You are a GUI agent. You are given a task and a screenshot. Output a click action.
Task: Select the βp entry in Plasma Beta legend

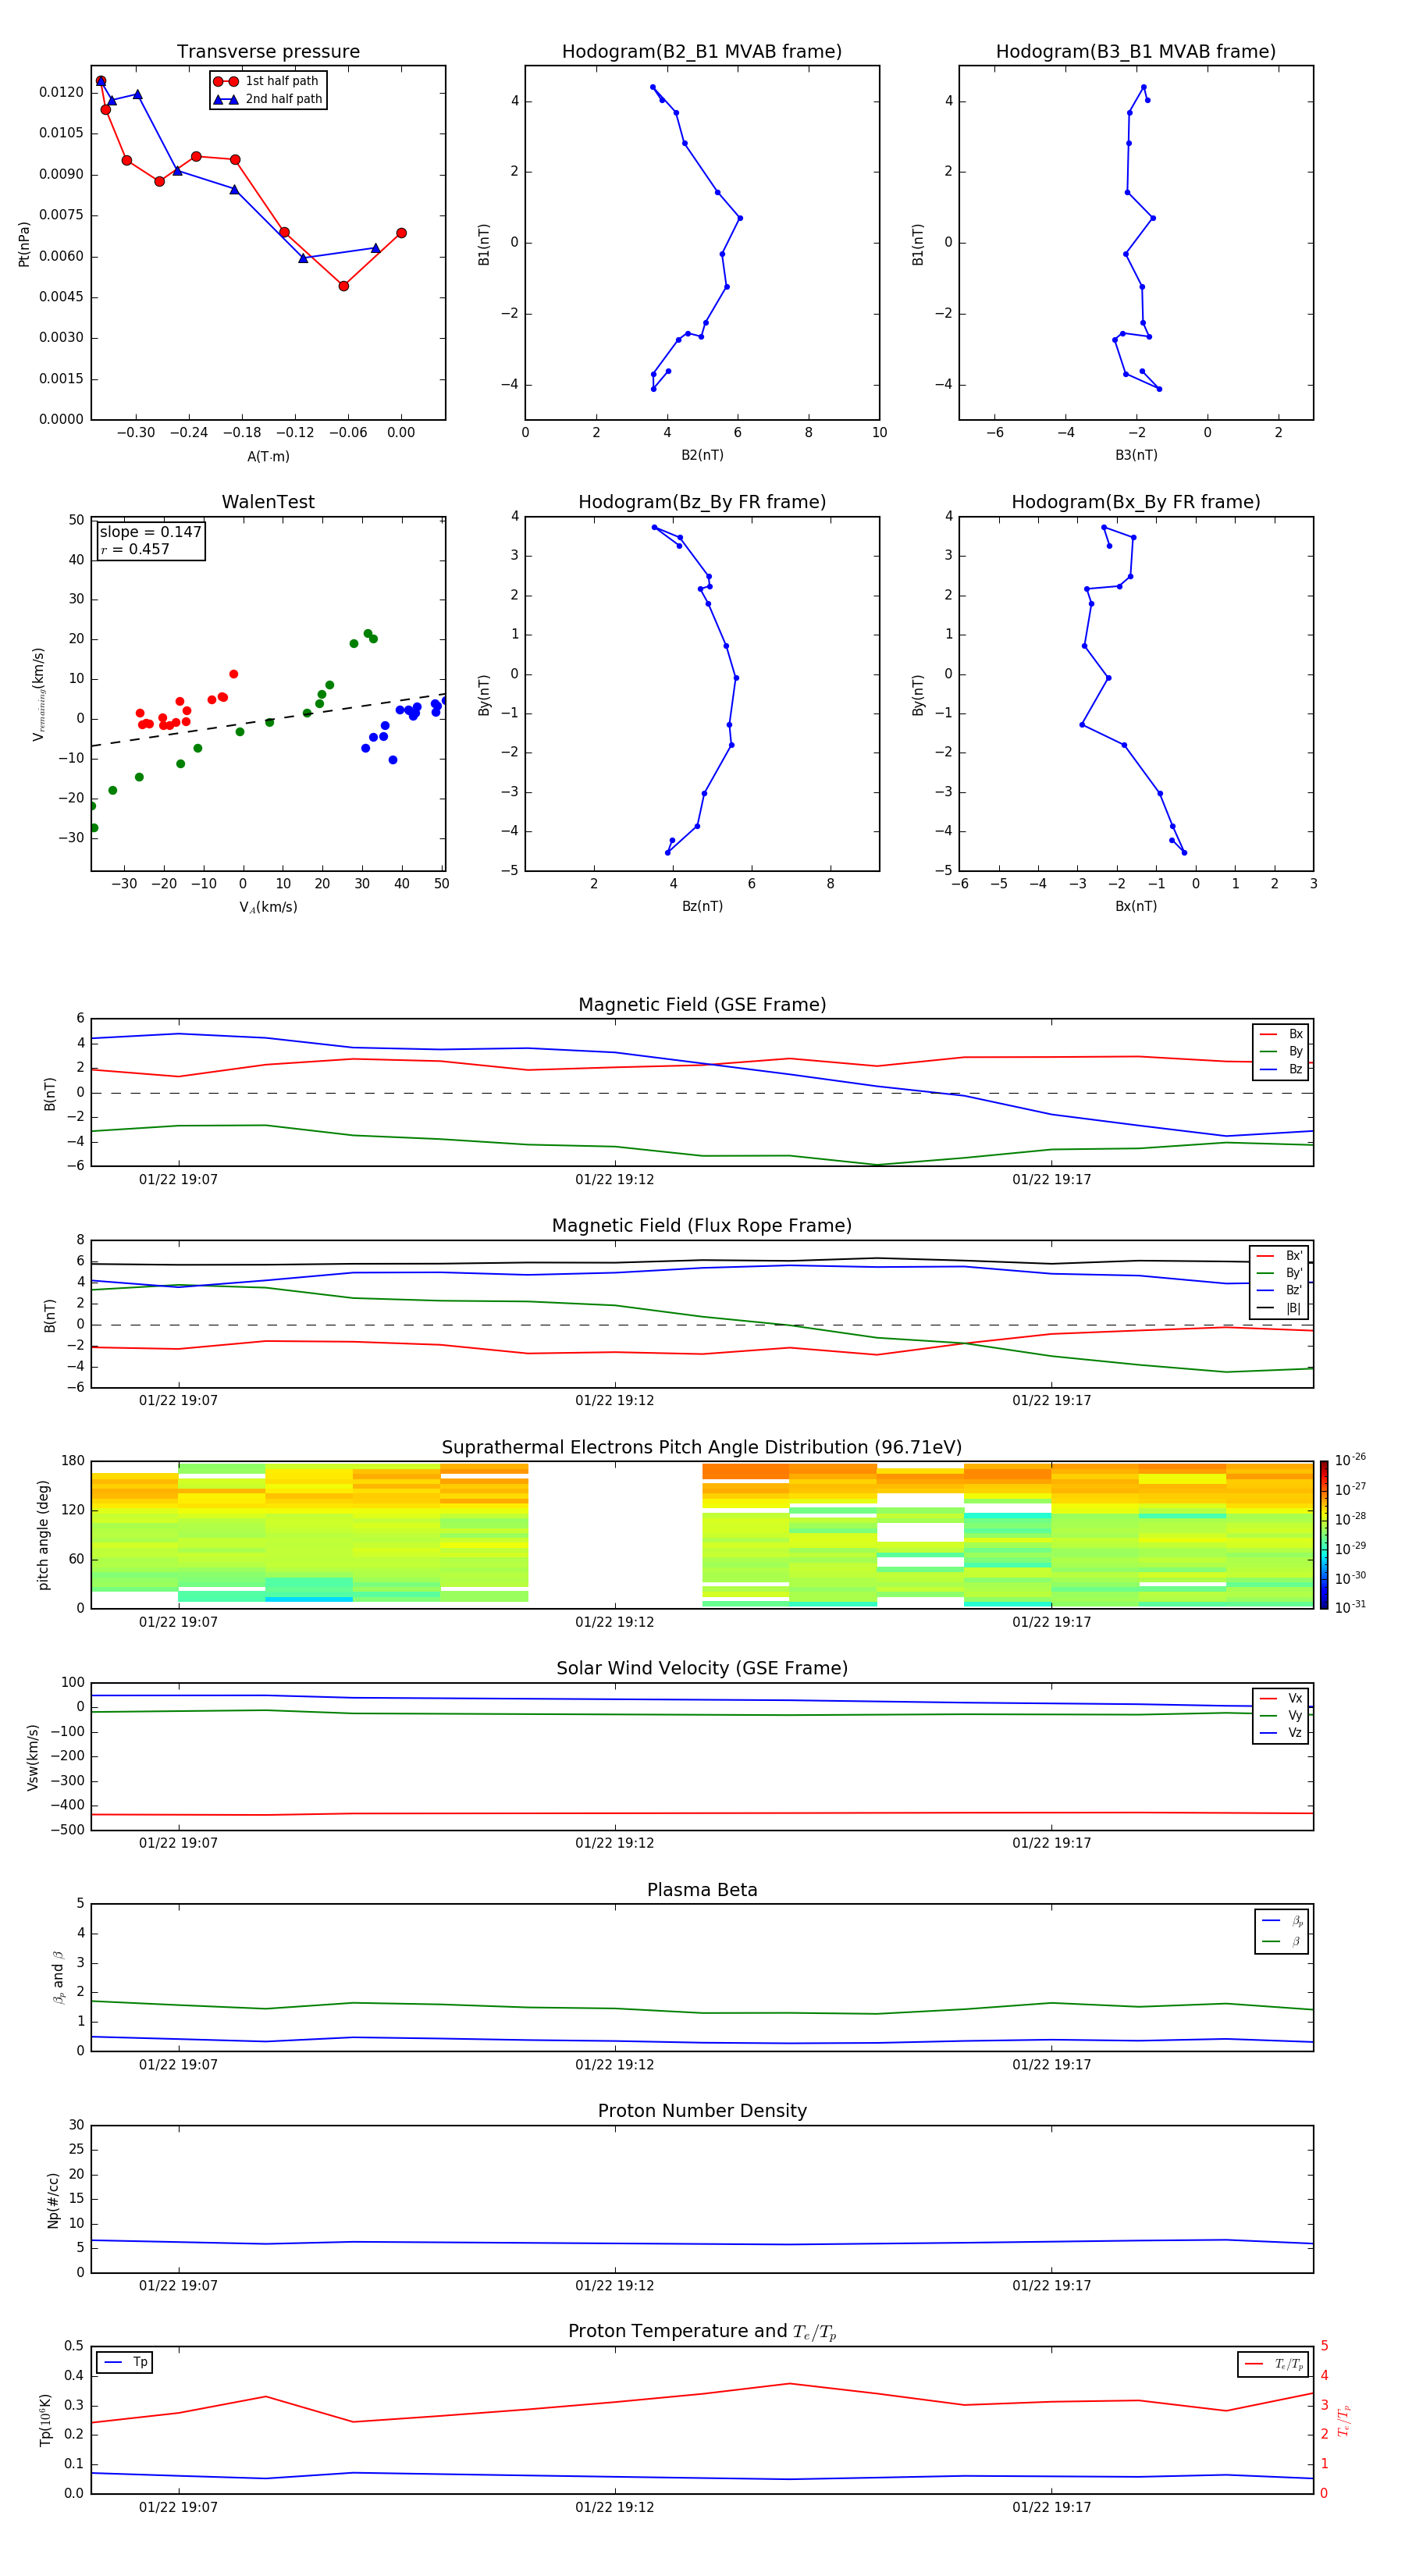click(1282, 1921)
